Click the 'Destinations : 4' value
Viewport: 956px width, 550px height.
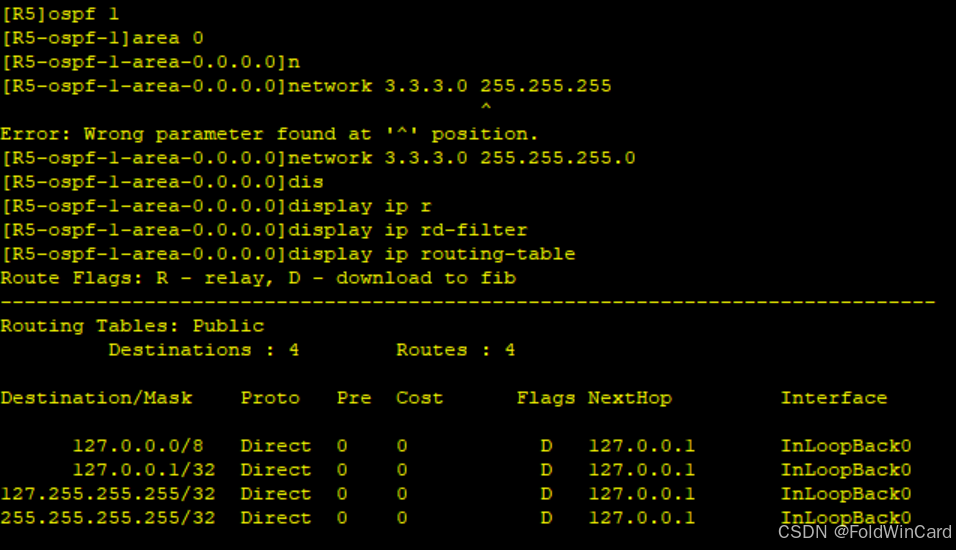(204, 350)
